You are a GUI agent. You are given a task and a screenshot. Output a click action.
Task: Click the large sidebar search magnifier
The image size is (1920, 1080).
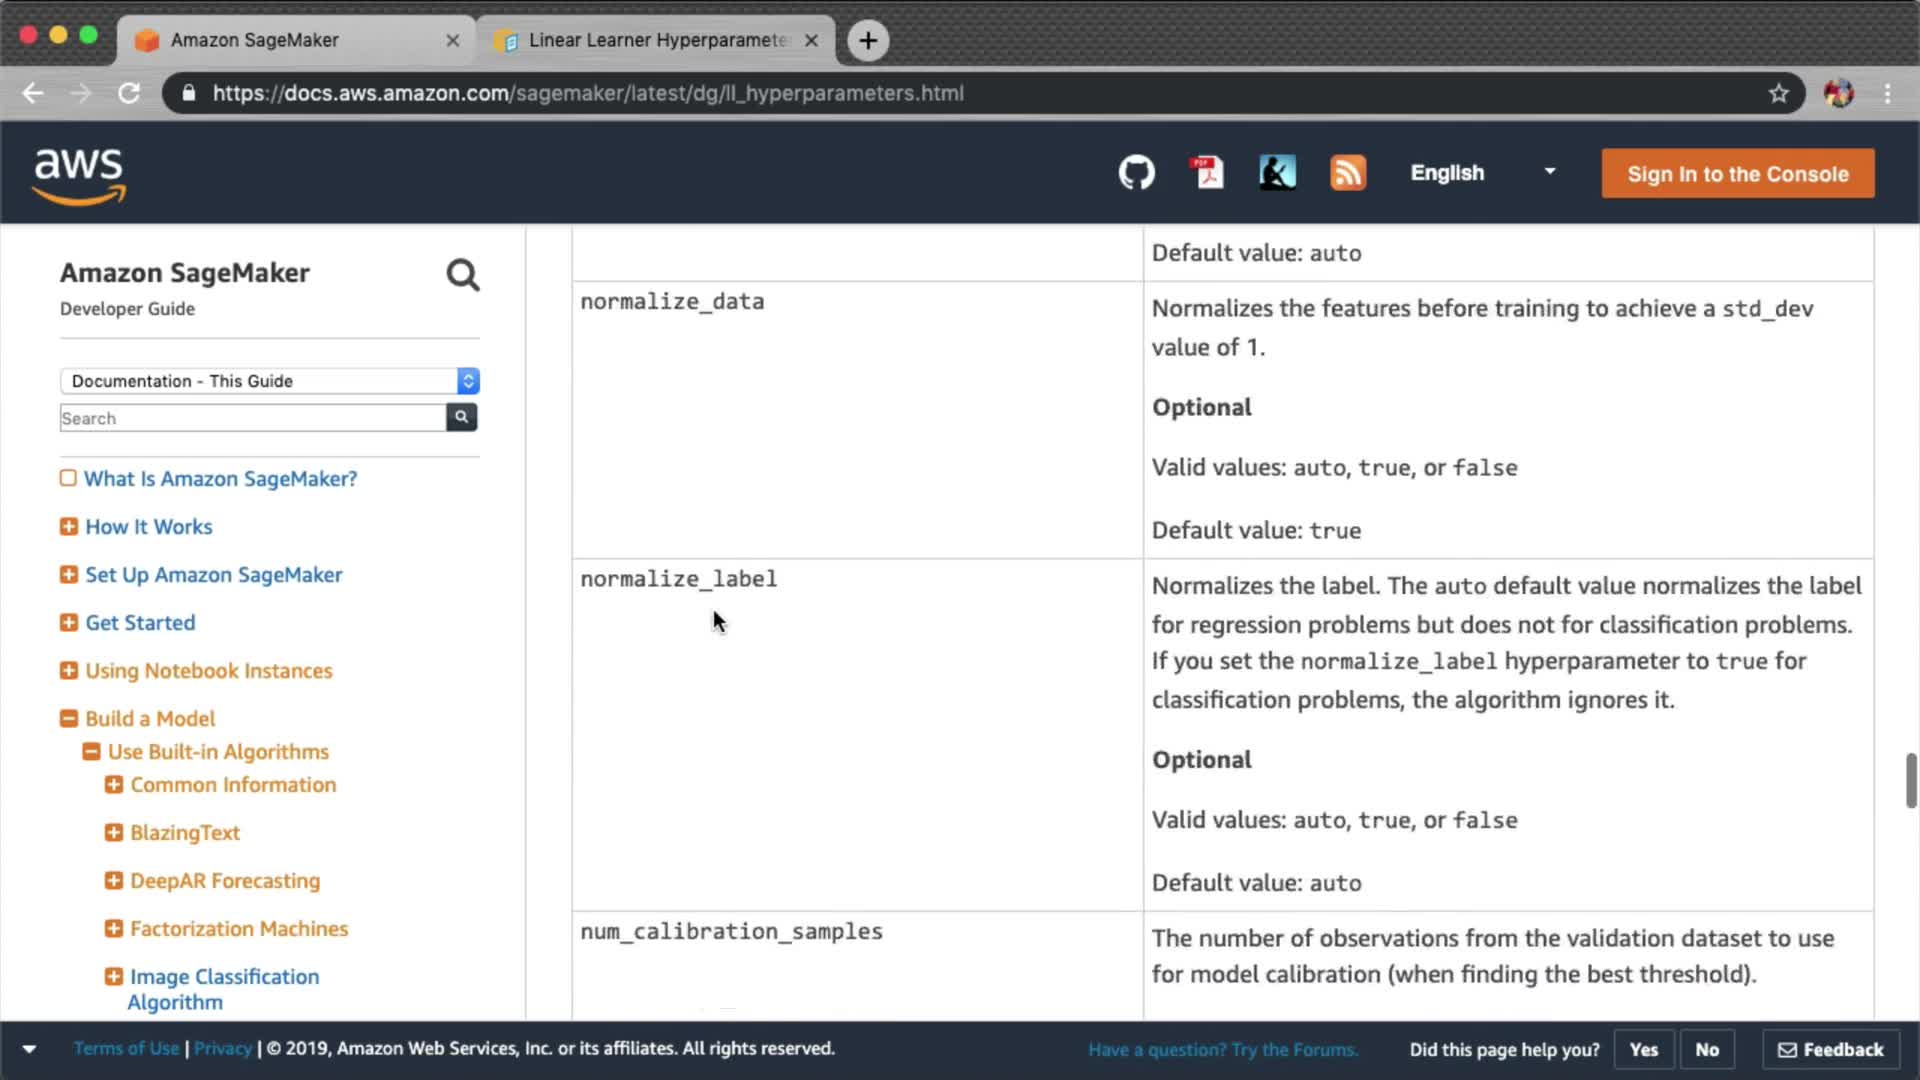462,275
